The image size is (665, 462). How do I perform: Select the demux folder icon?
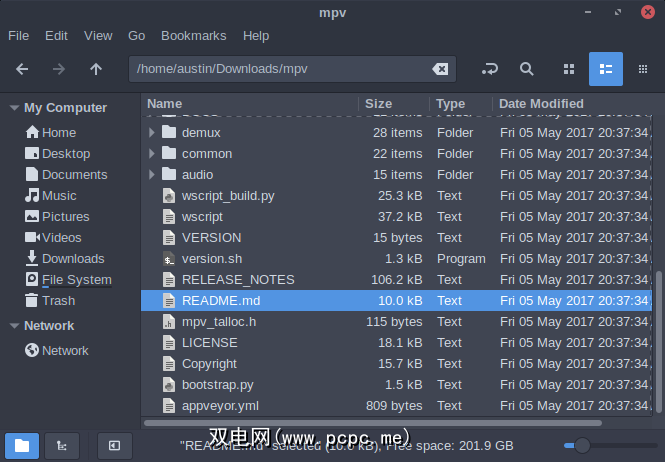point(169,132)
